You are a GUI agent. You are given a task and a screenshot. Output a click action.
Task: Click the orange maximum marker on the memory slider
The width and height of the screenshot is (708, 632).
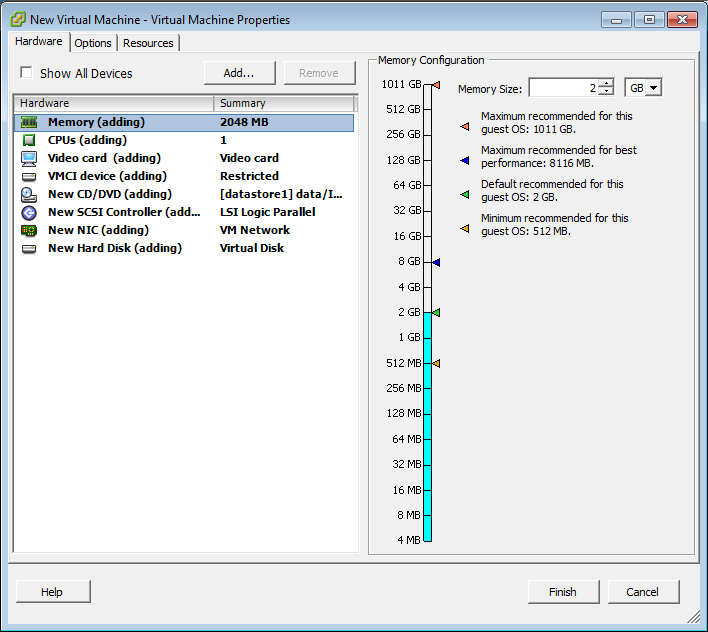point(436,85)
